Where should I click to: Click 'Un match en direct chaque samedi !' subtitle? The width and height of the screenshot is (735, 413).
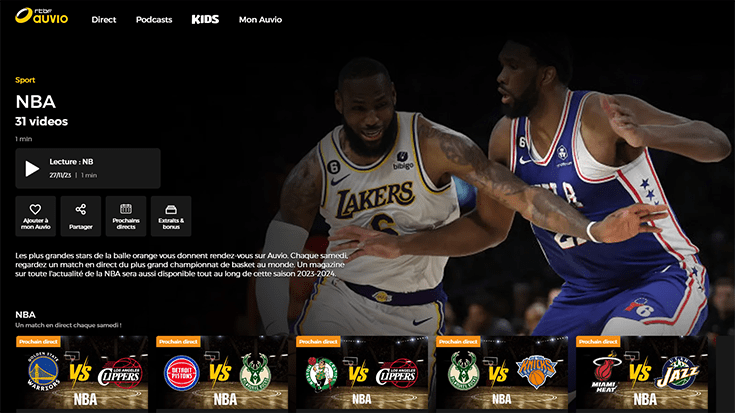[68, 325]
